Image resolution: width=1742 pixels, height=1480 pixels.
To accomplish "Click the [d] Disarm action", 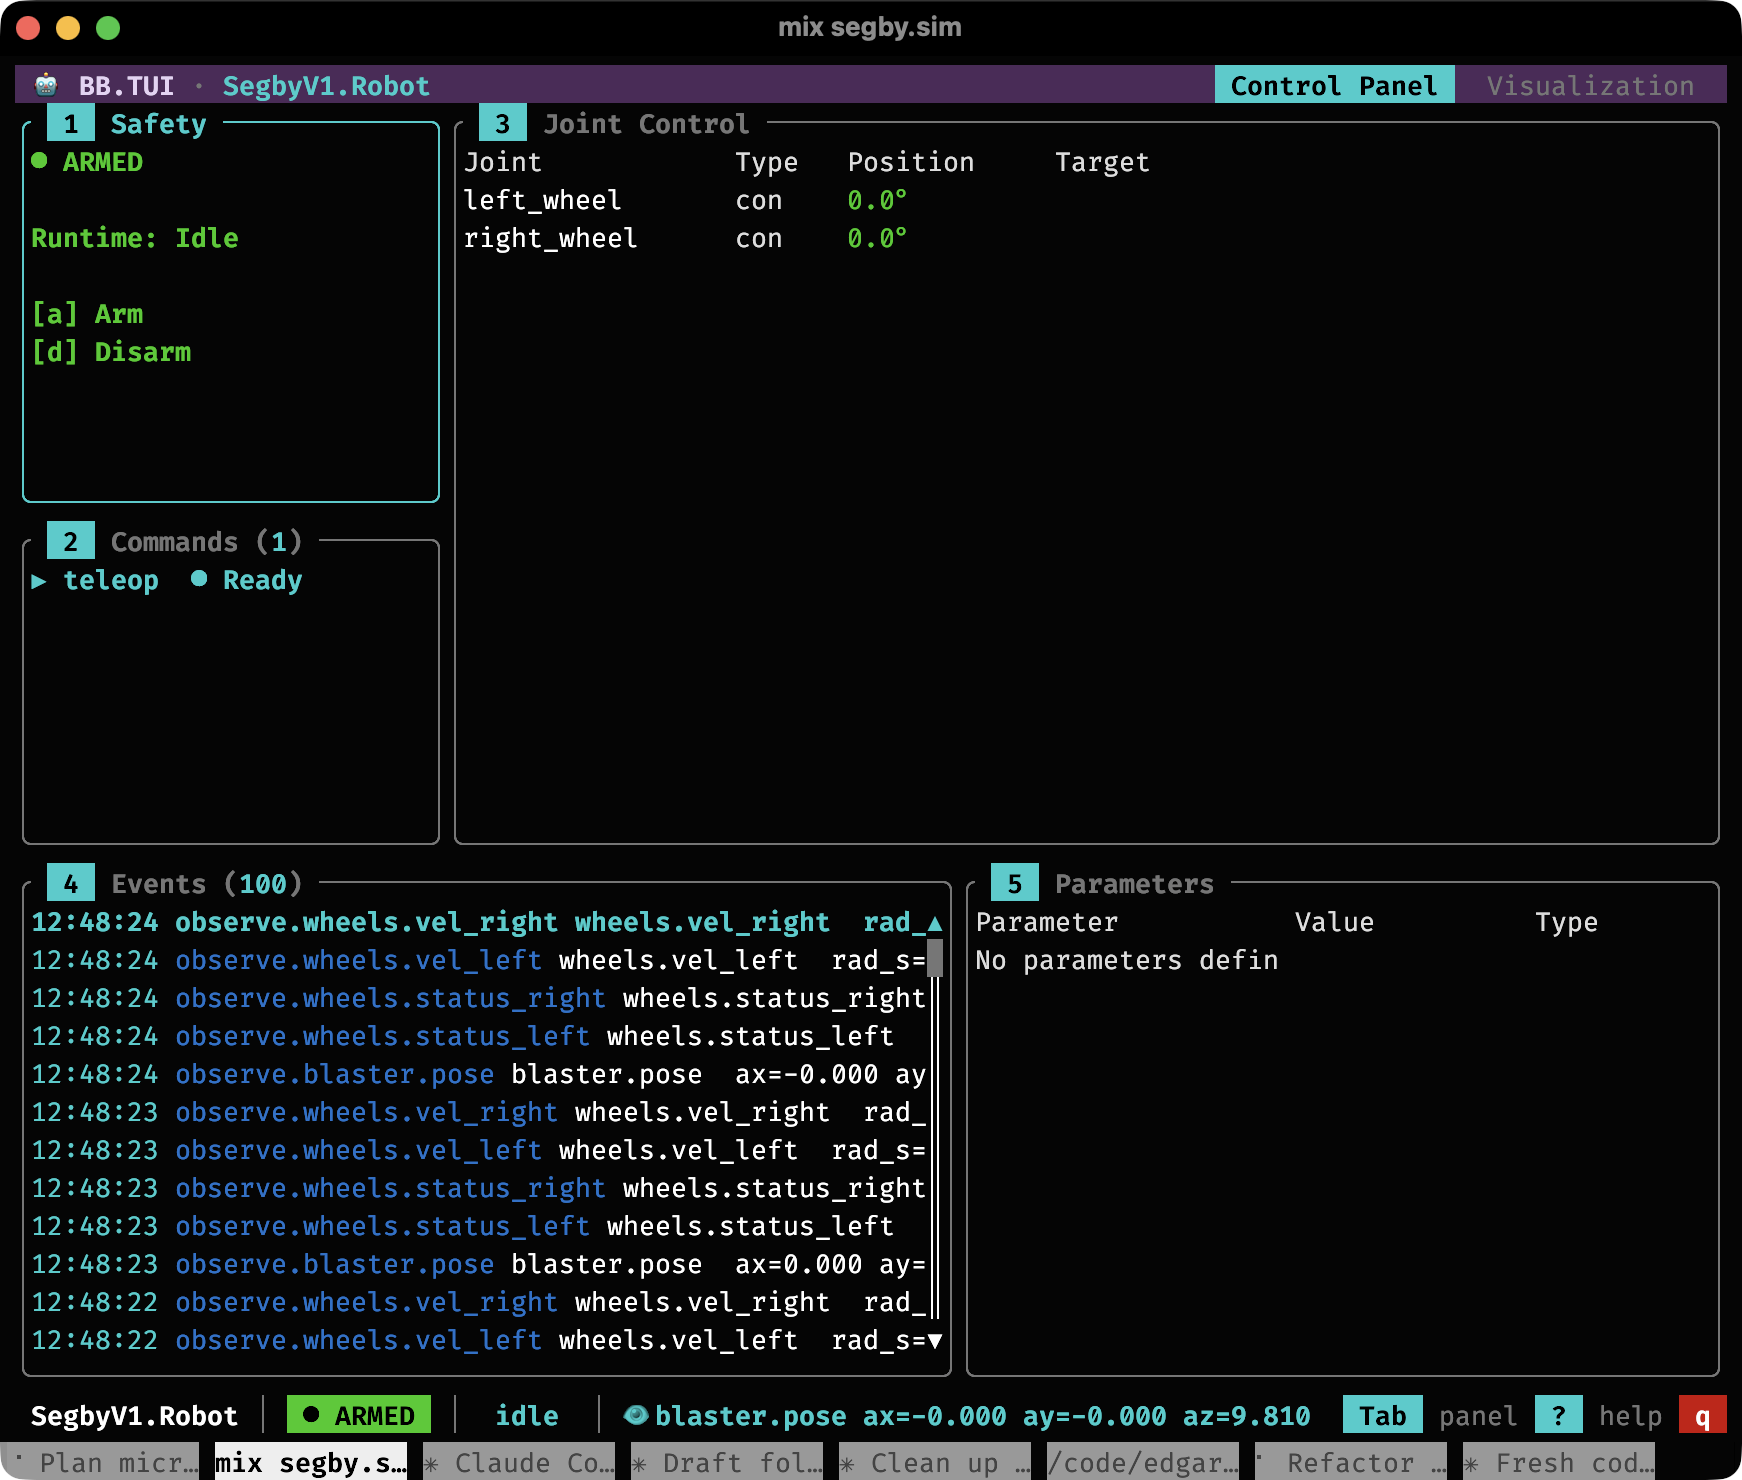I will coord(111,352).
